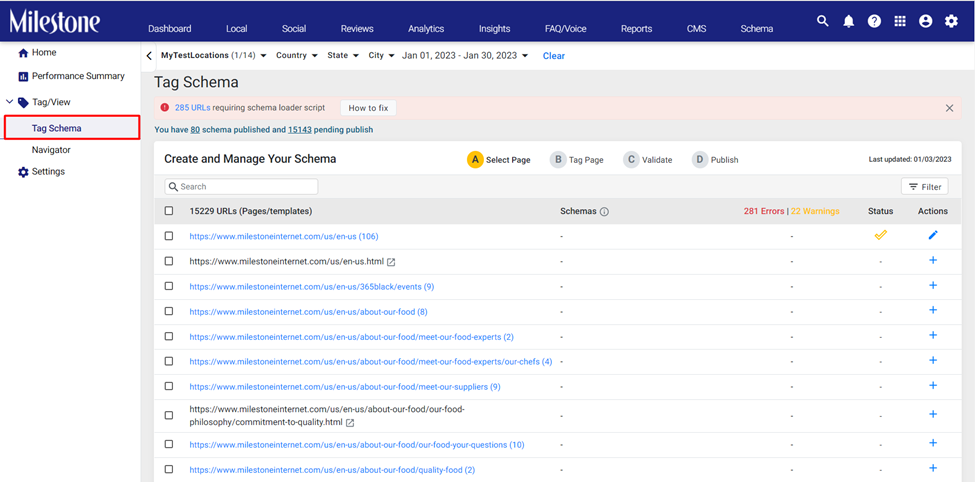Open the apps grid icon
The width and height of the screenshot is (975, 482).
tap(900, 21)
